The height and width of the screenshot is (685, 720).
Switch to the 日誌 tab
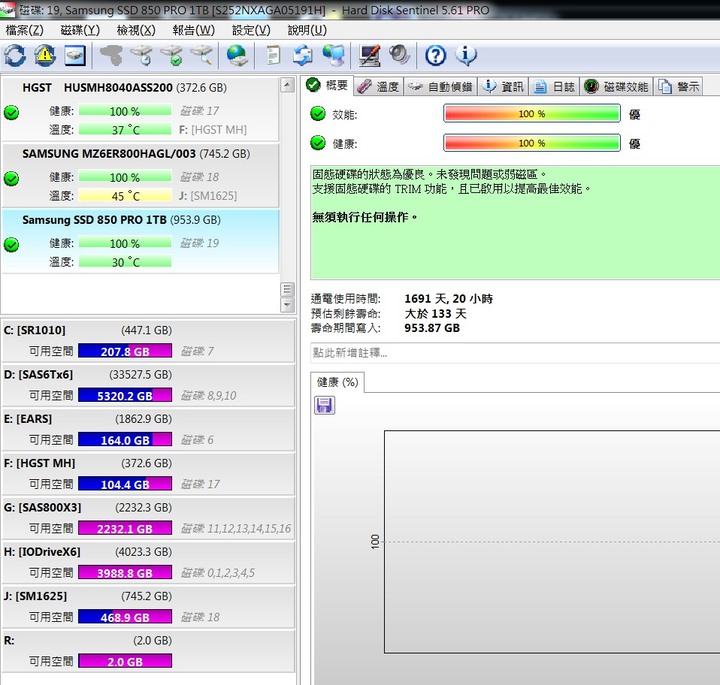click(554, 86)
